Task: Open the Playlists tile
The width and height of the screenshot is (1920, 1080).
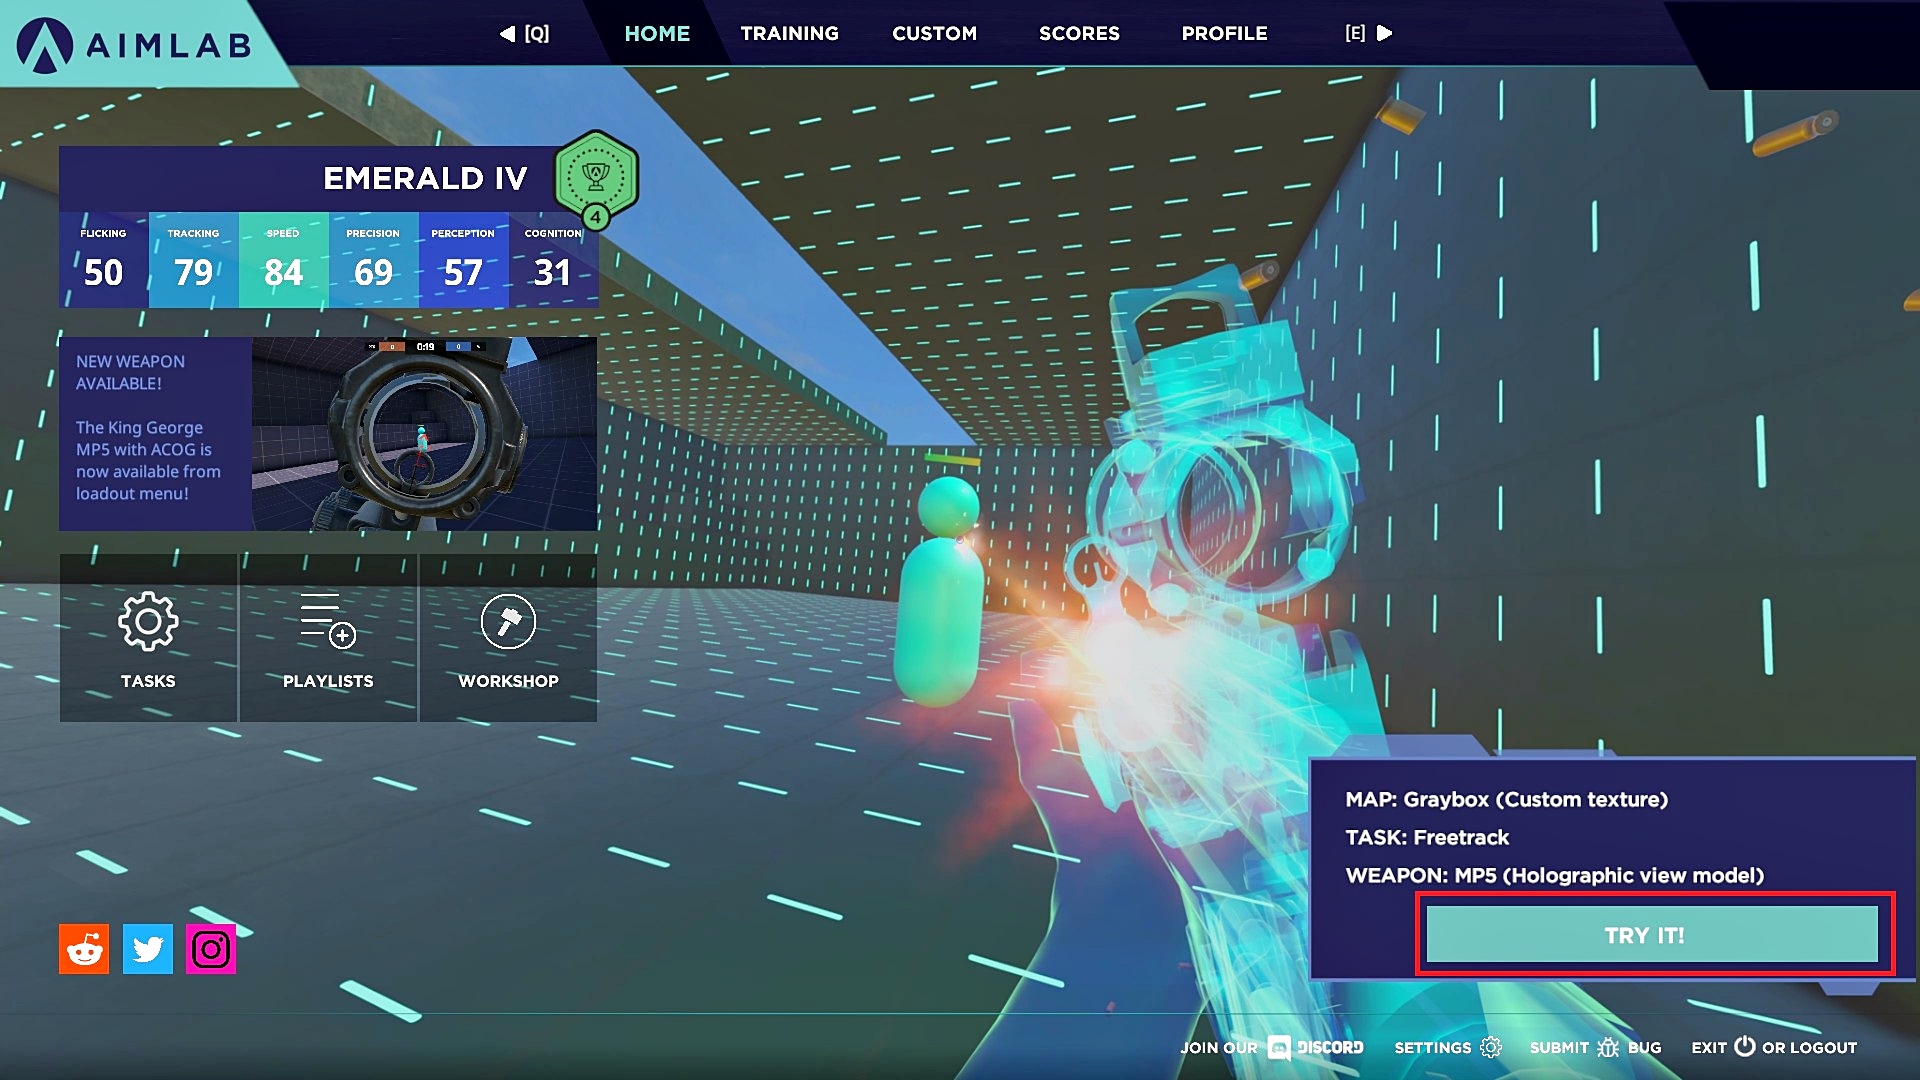Action: [328, 638]
